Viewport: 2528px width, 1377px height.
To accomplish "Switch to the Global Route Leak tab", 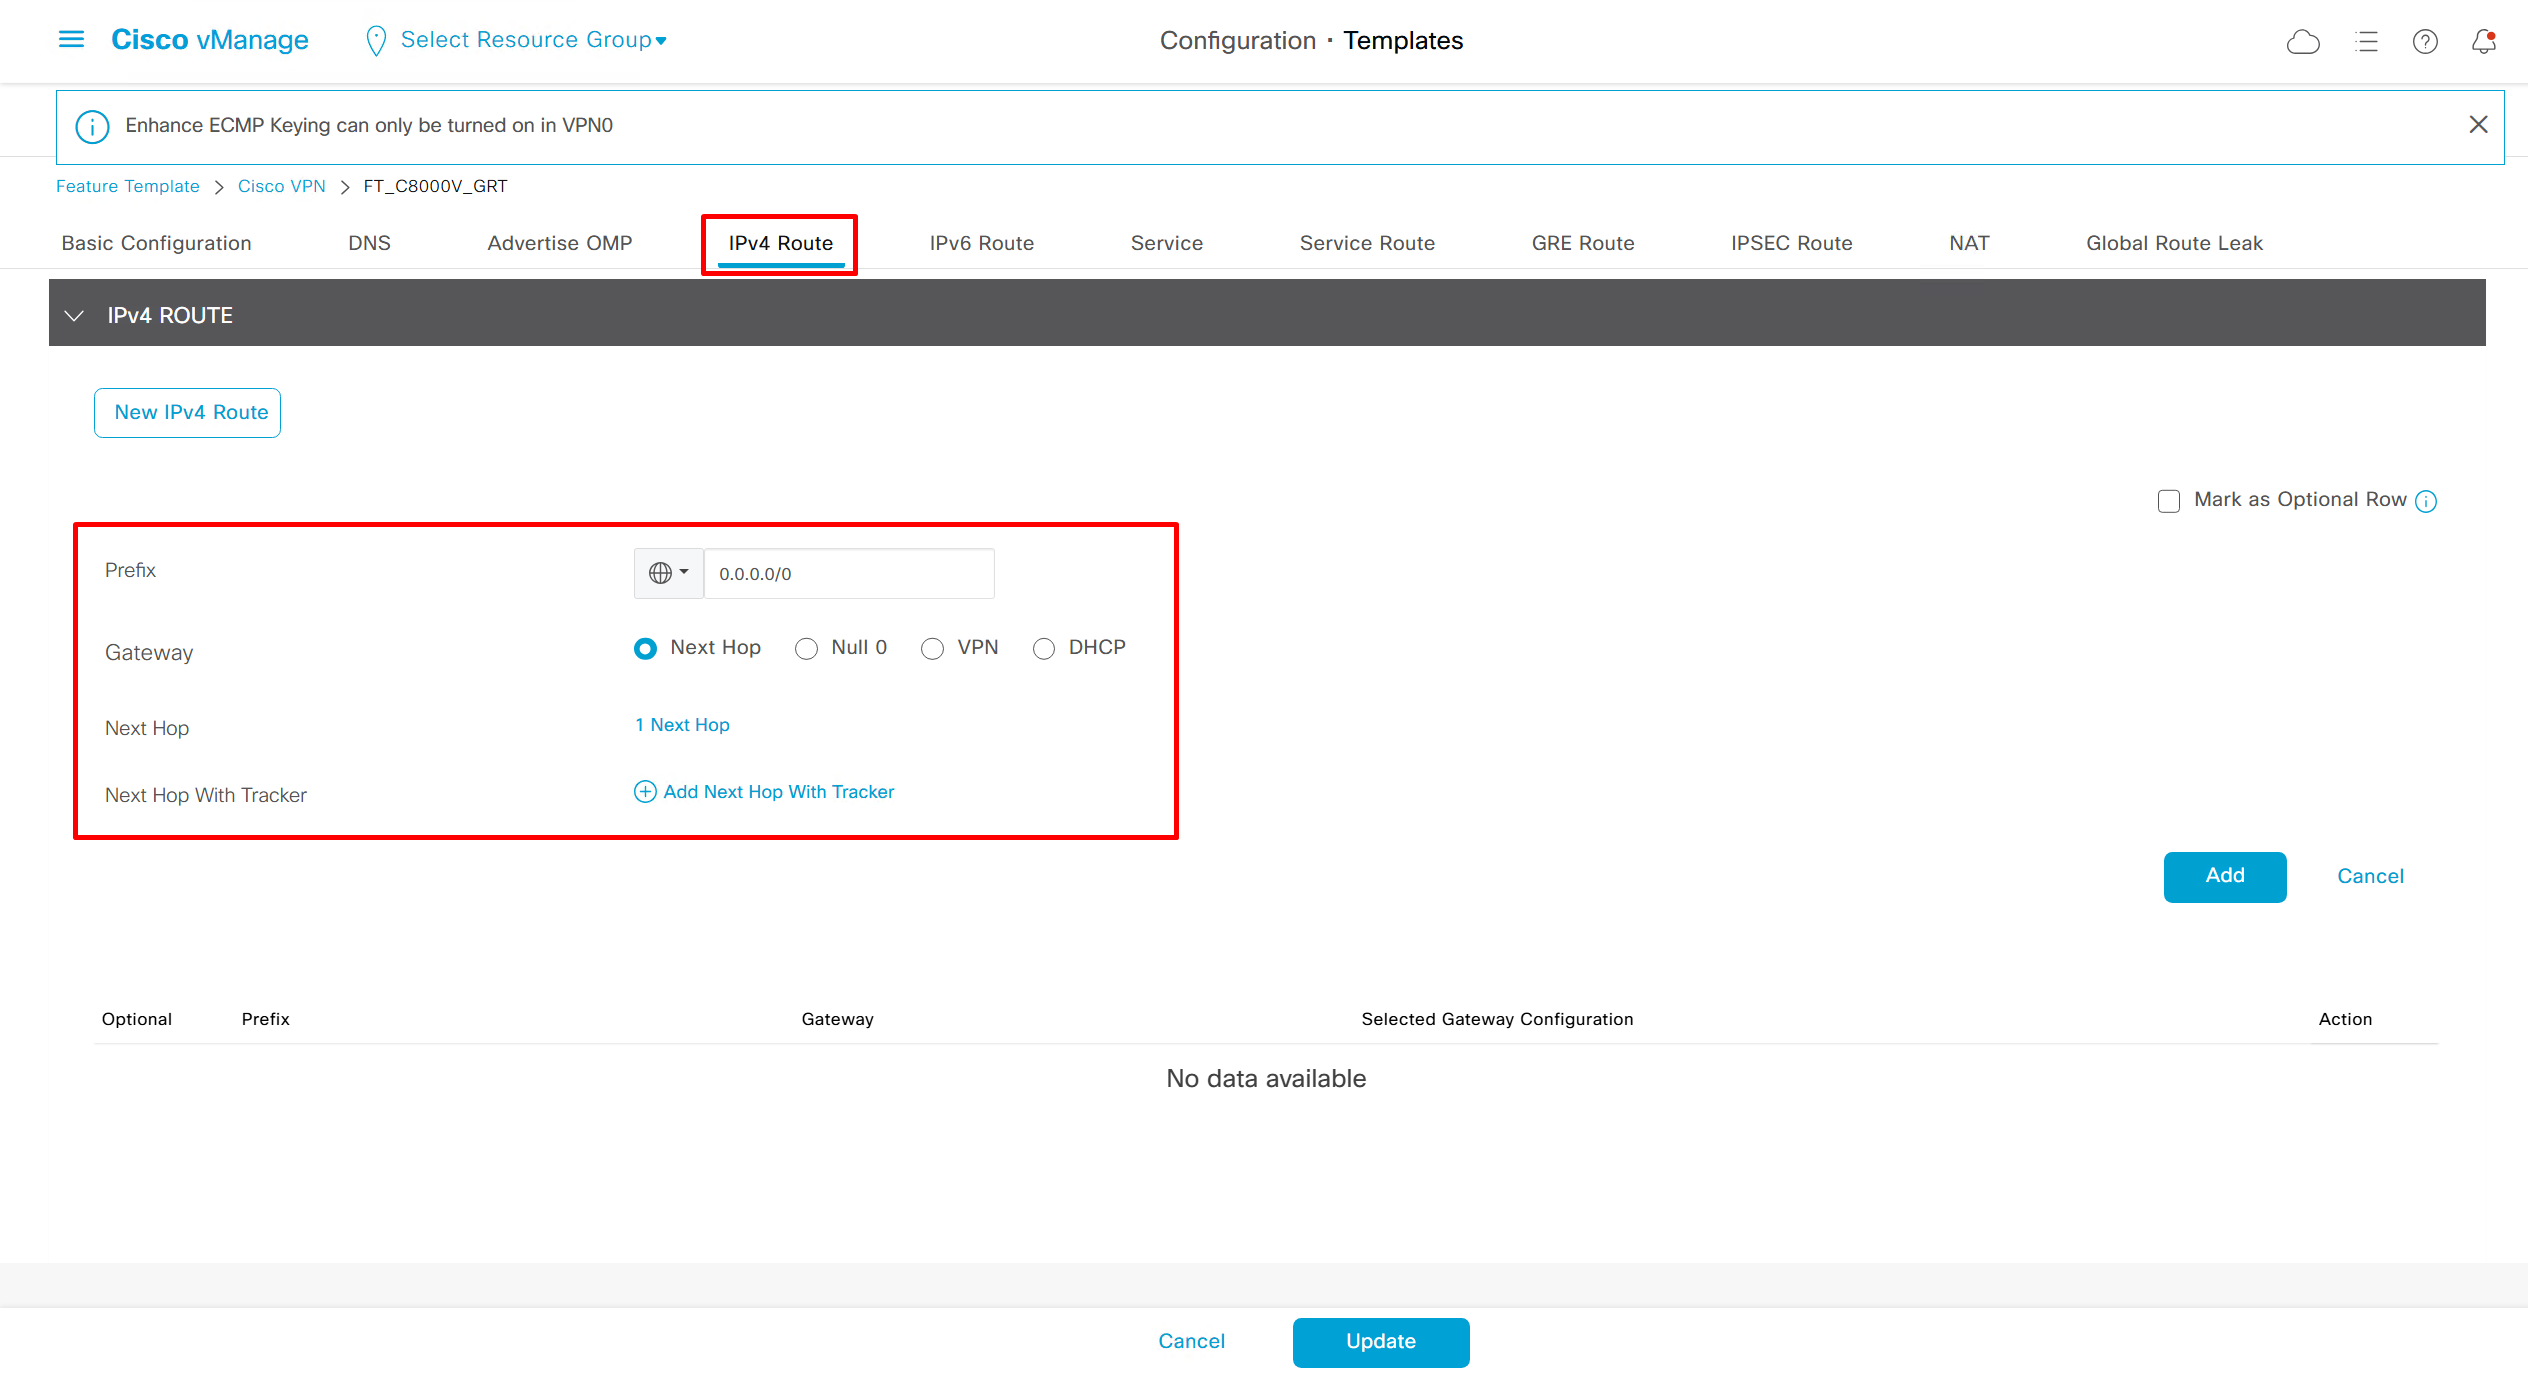I will 2173,243.
